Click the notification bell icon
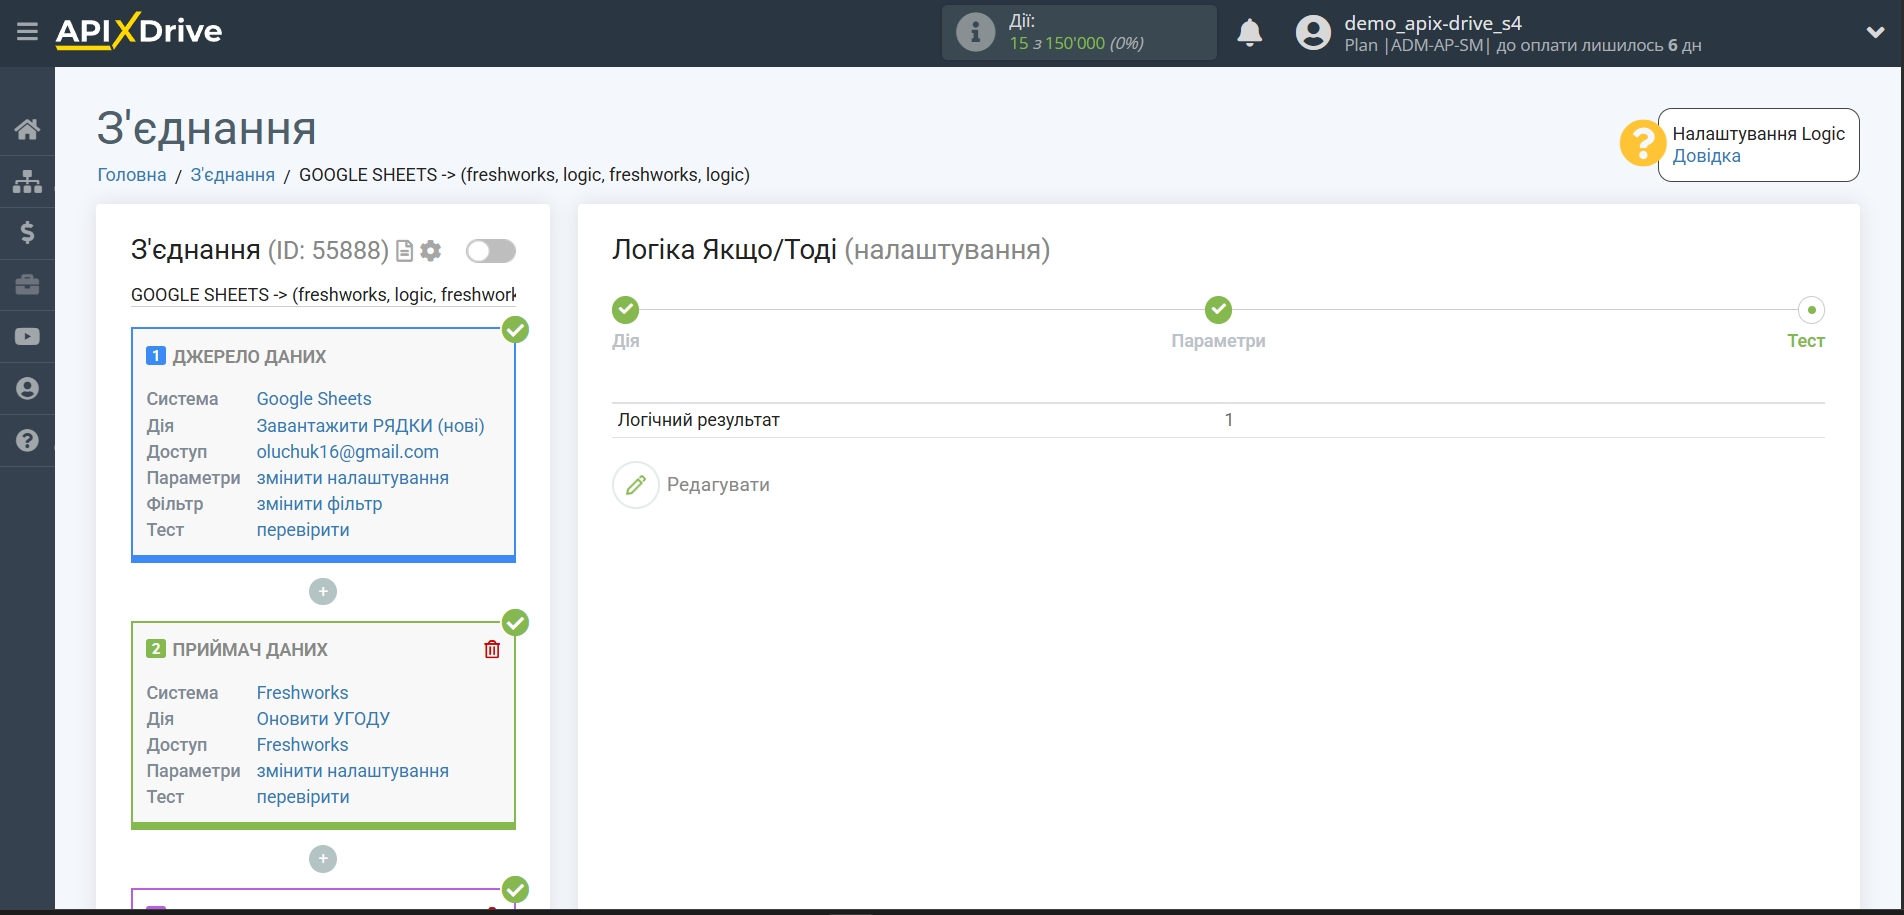Screen dimensions: 1904x915 click(1249, 33)
